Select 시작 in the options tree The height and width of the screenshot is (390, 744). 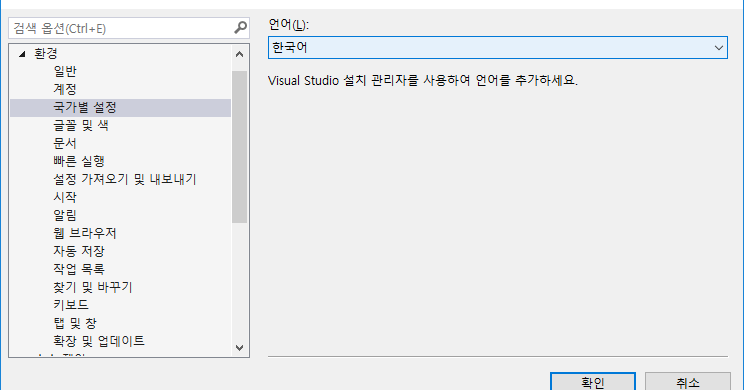(65, 197)
